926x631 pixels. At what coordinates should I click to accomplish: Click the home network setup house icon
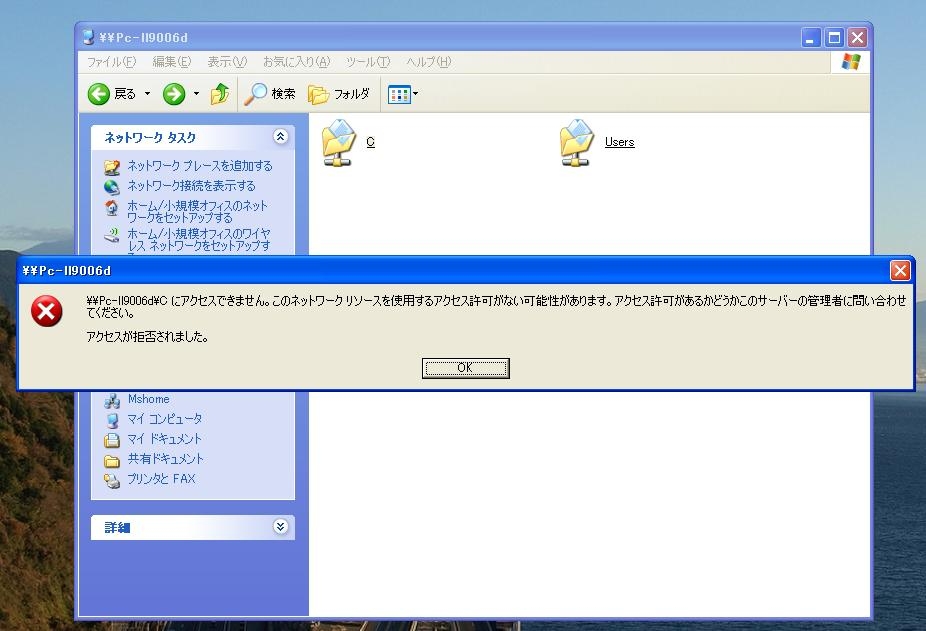[112, 207]
